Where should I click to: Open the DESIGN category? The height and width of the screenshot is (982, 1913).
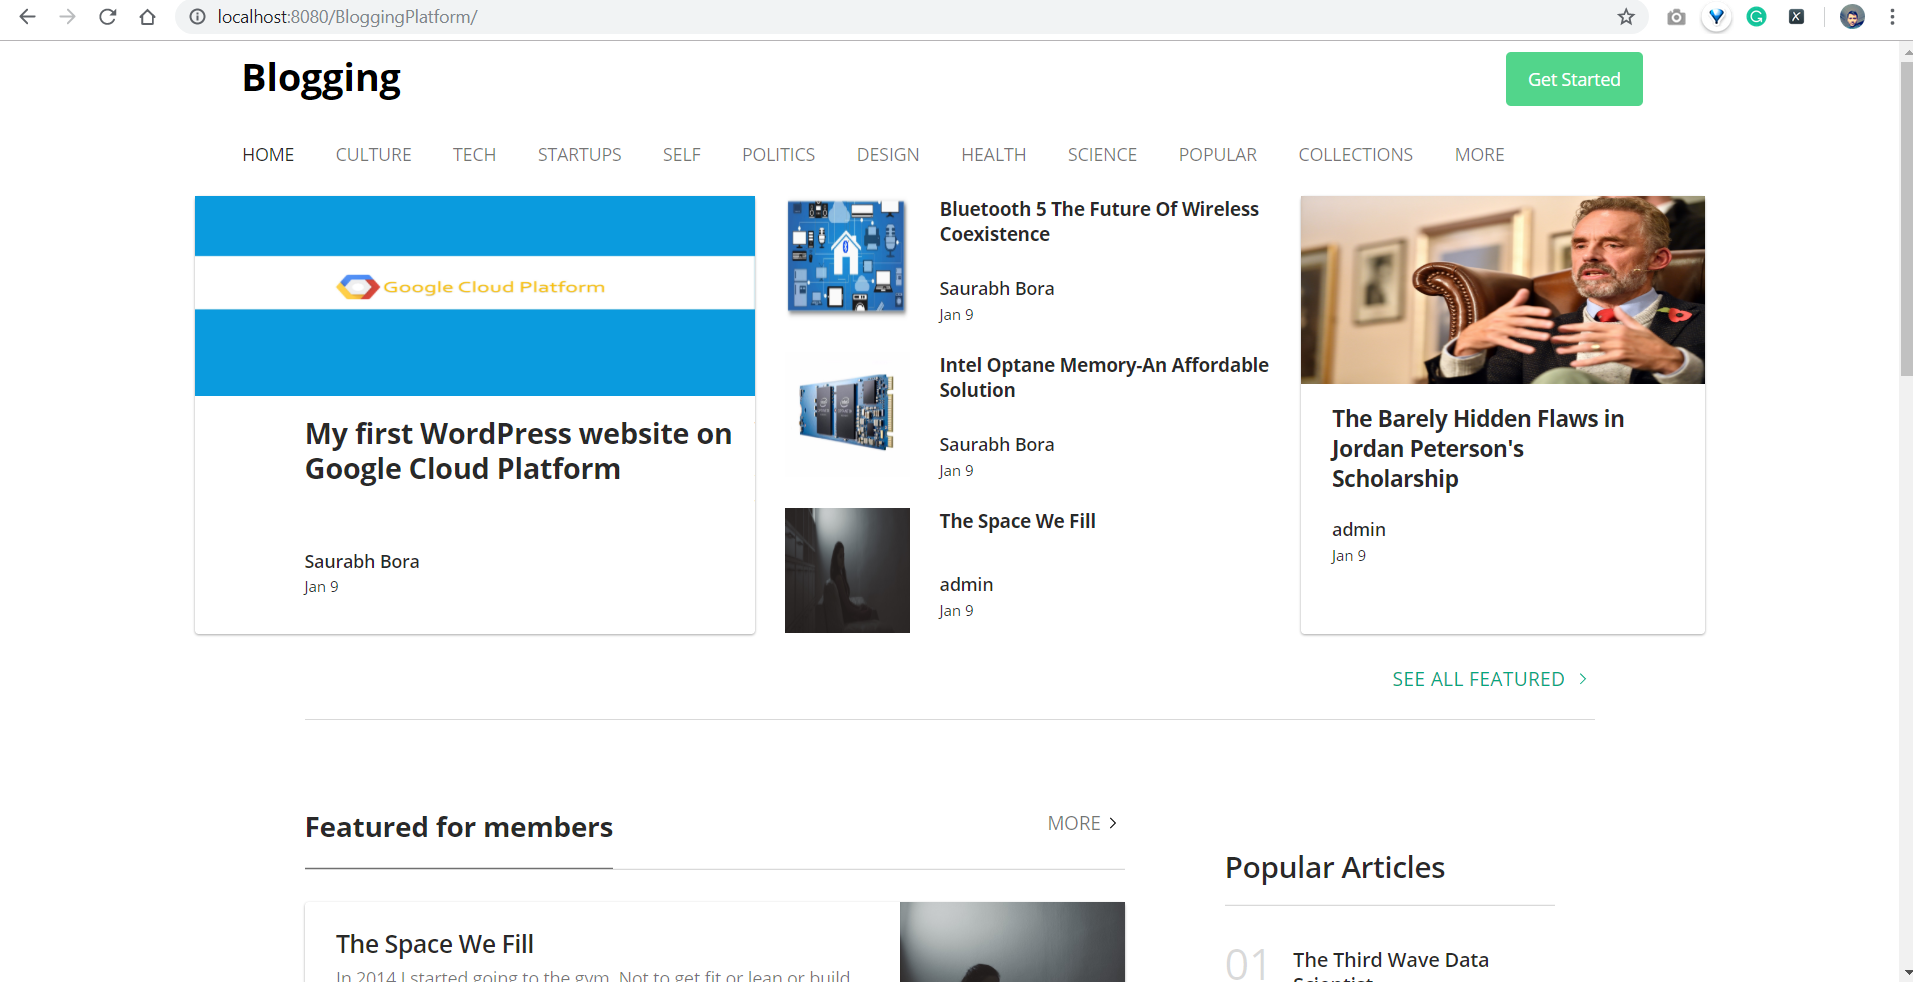(x=888, y=155)
